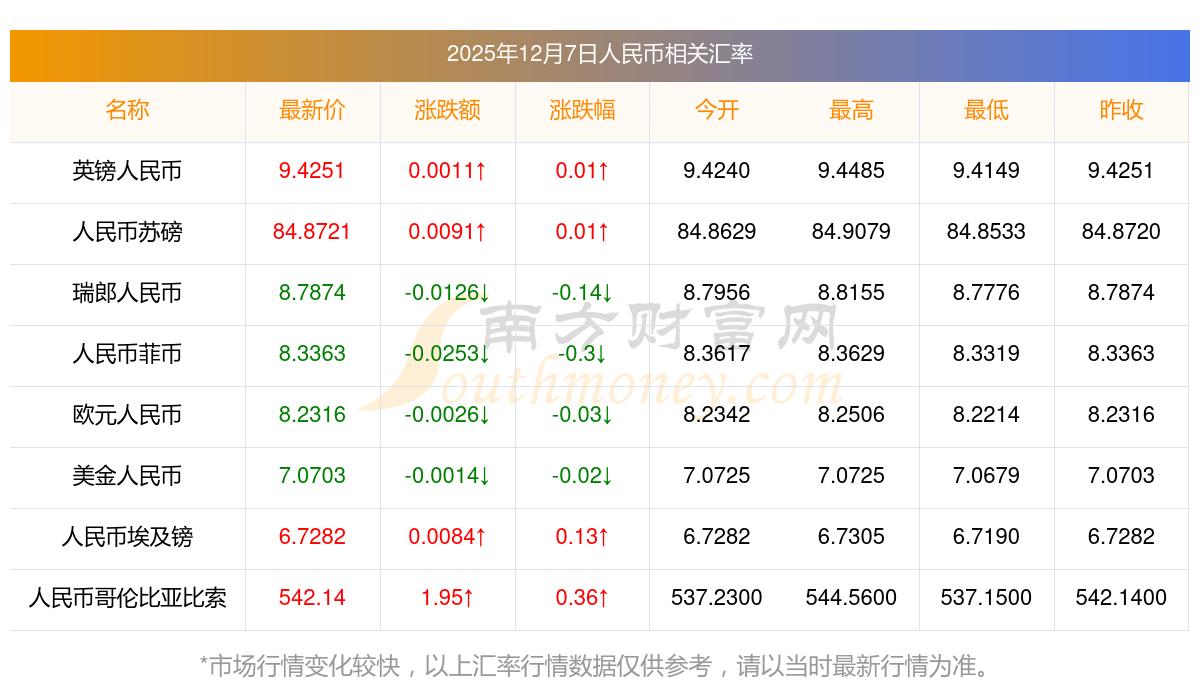Select the change amount -0.0253↓
The height and width of the screenshot is (697, 1200).
coord(447,354)
